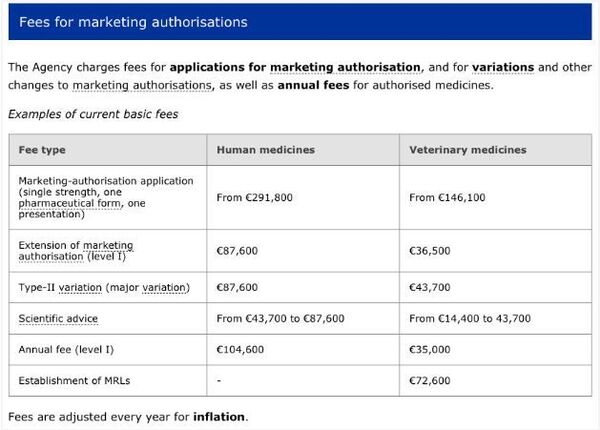Click the 'Examples of current basic fees' caption

click(93, 114)
